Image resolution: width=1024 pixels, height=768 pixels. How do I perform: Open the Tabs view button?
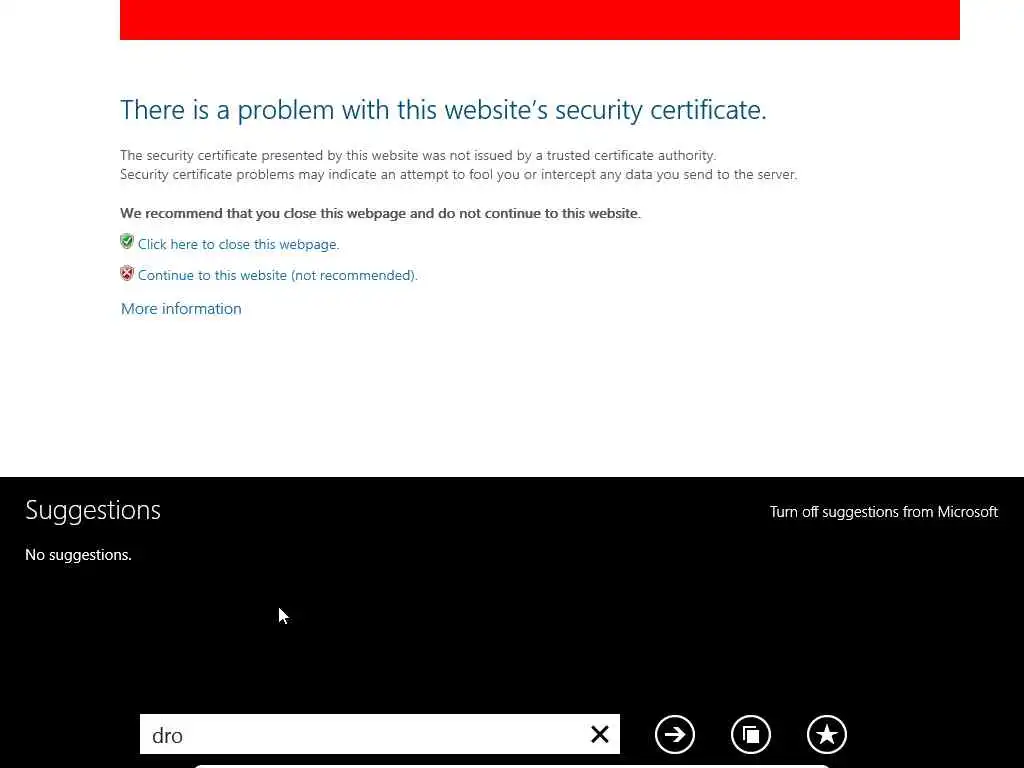751,734
